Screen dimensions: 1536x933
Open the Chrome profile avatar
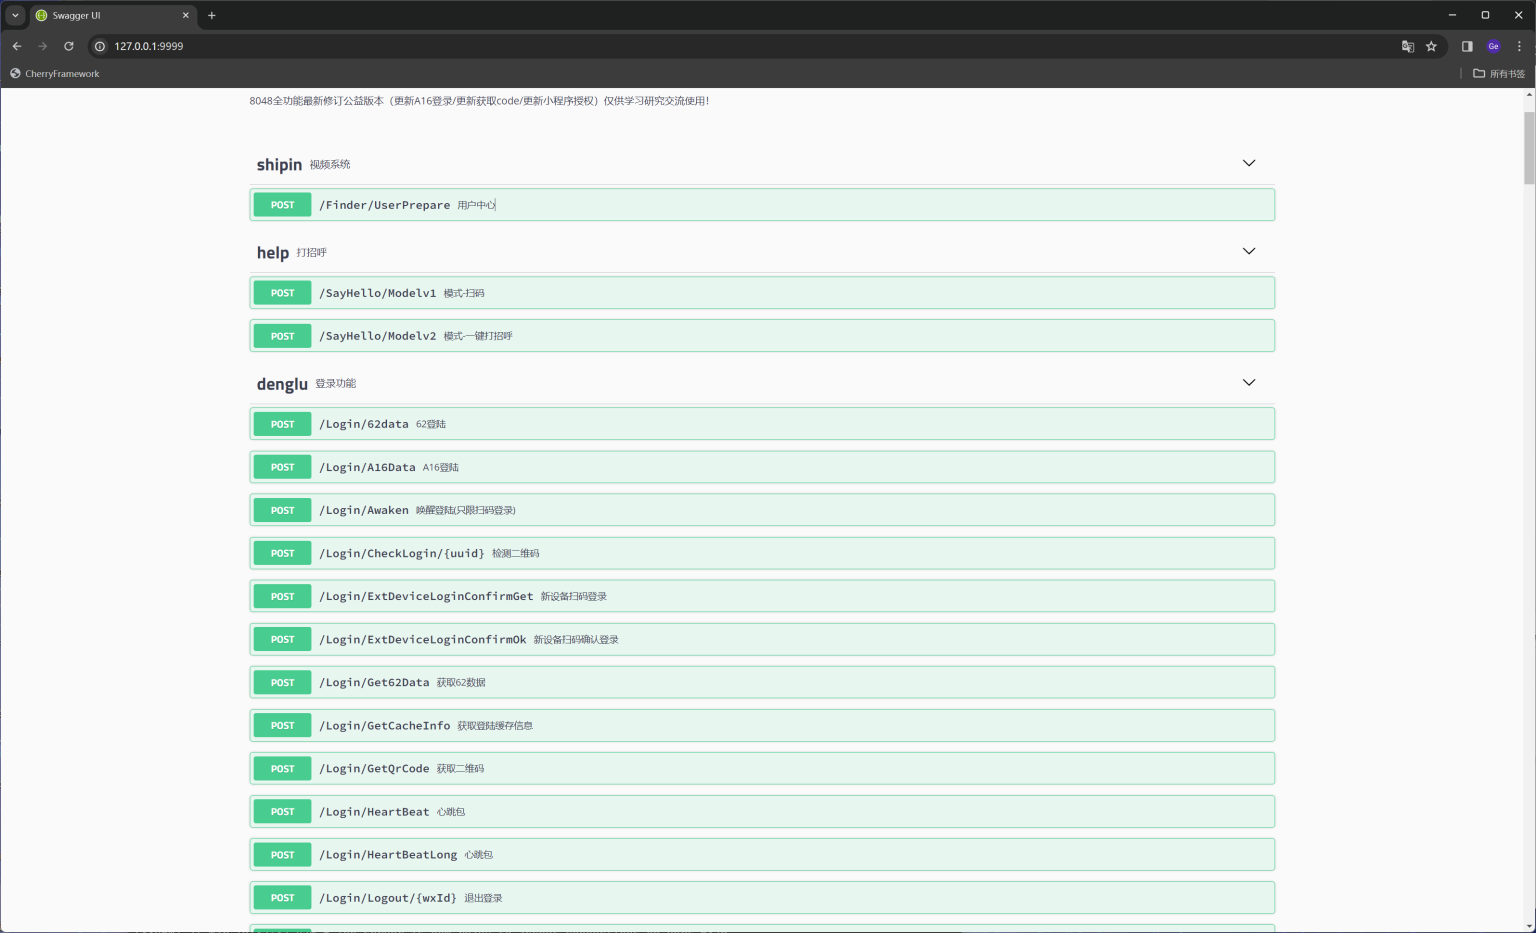coord(1493,46)
